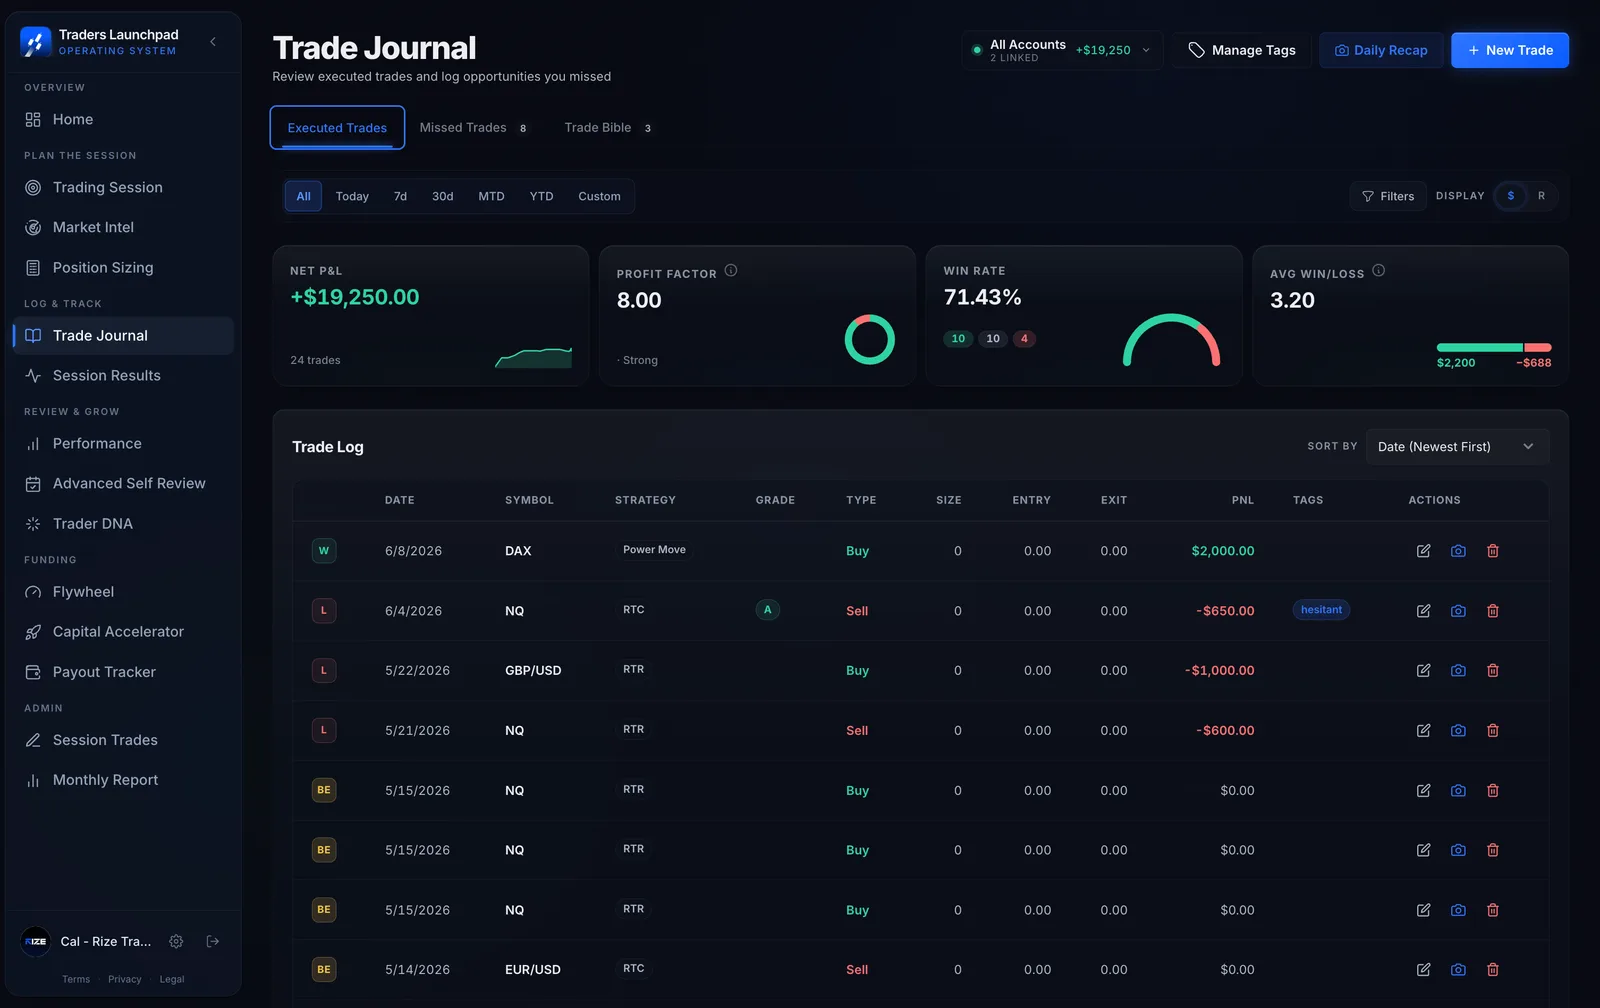The height and width of the screenshot is (1008, 1600).
Task: Open Trader DNA page
Action: tap(123, 524)
